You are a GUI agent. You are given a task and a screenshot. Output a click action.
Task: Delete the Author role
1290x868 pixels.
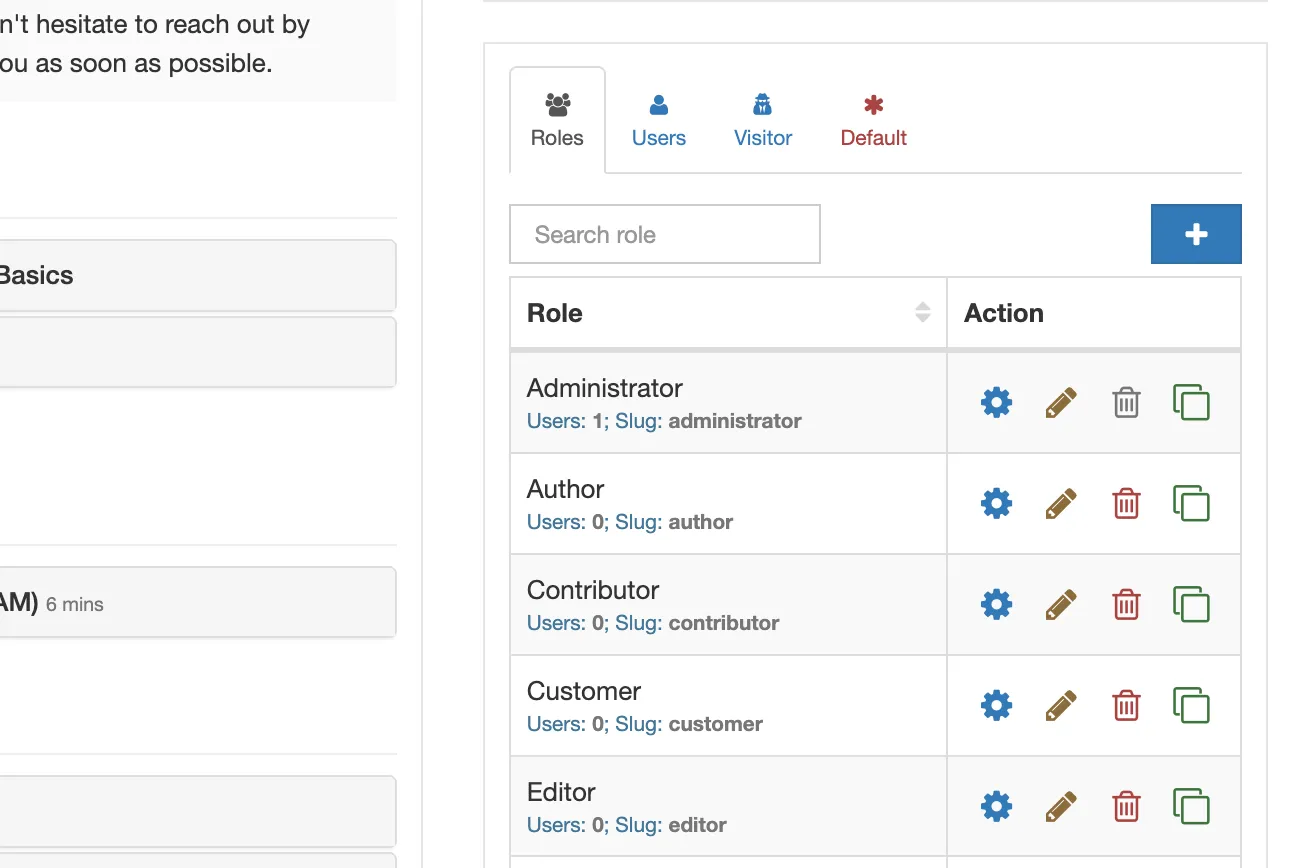[1126, 503]
